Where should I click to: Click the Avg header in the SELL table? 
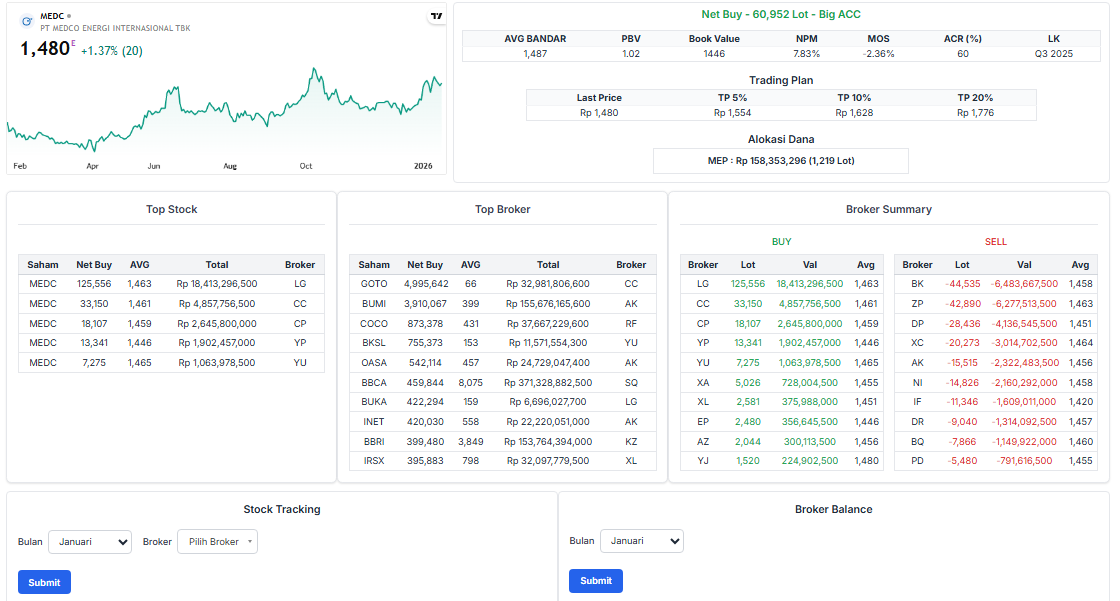pyautogui.click(x=1080, y=265)
